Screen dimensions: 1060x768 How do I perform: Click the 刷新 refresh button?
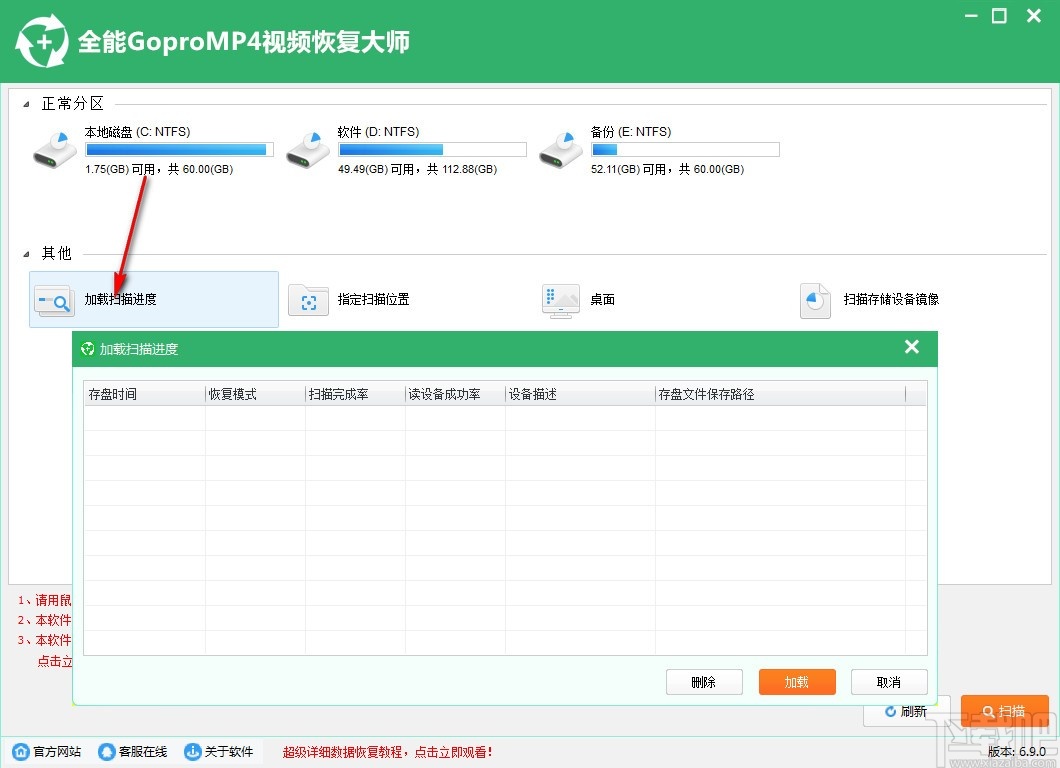pyautogui.click(x=906, y=711)
